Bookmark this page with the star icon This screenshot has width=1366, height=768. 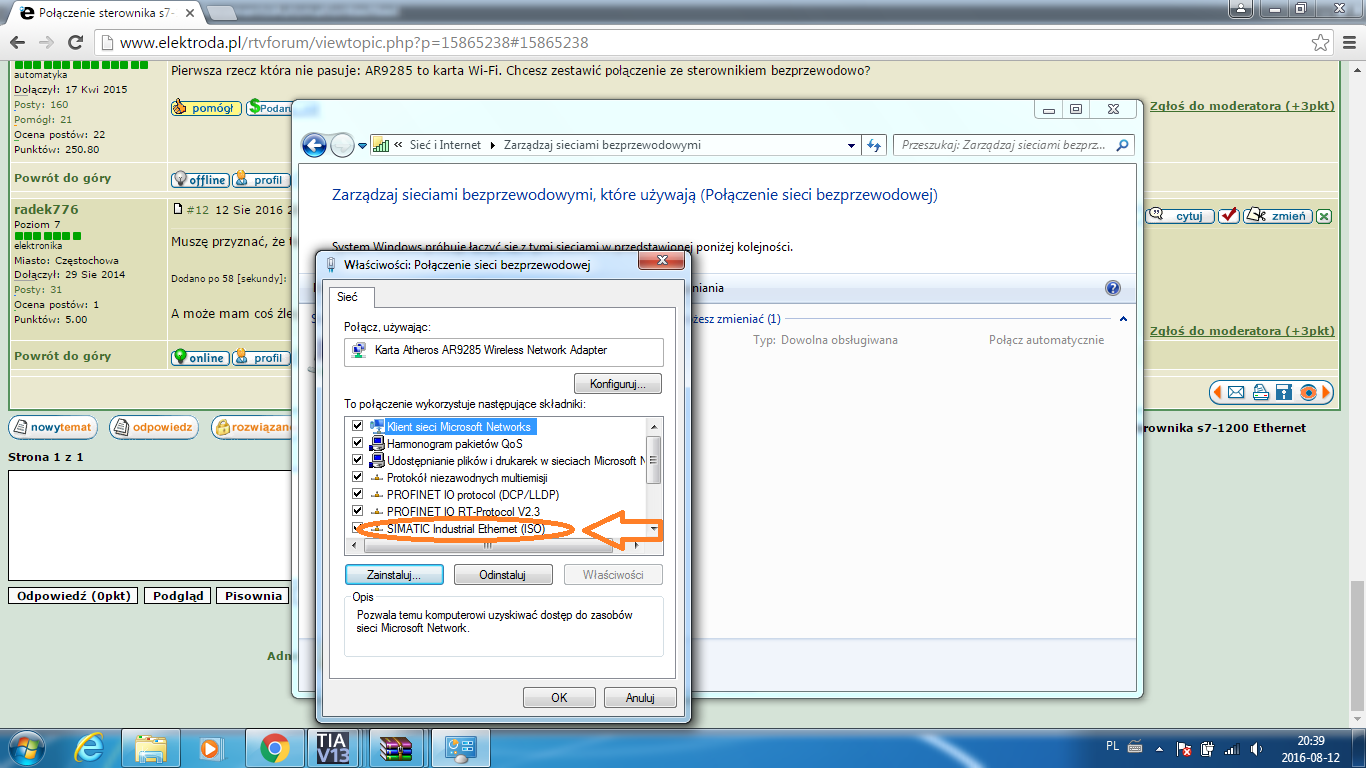tap(1320, 43)
